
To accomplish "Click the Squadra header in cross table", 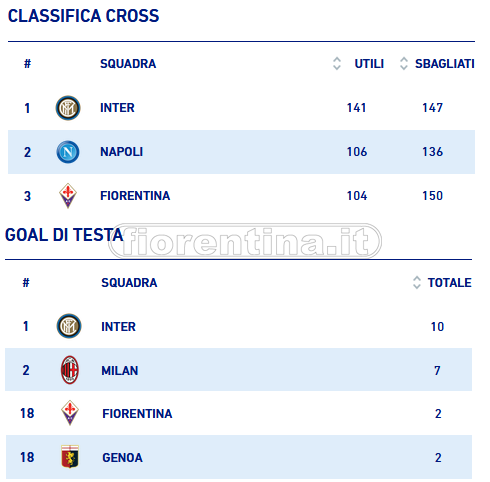I will pyautogui.click(x=128, y=64).
